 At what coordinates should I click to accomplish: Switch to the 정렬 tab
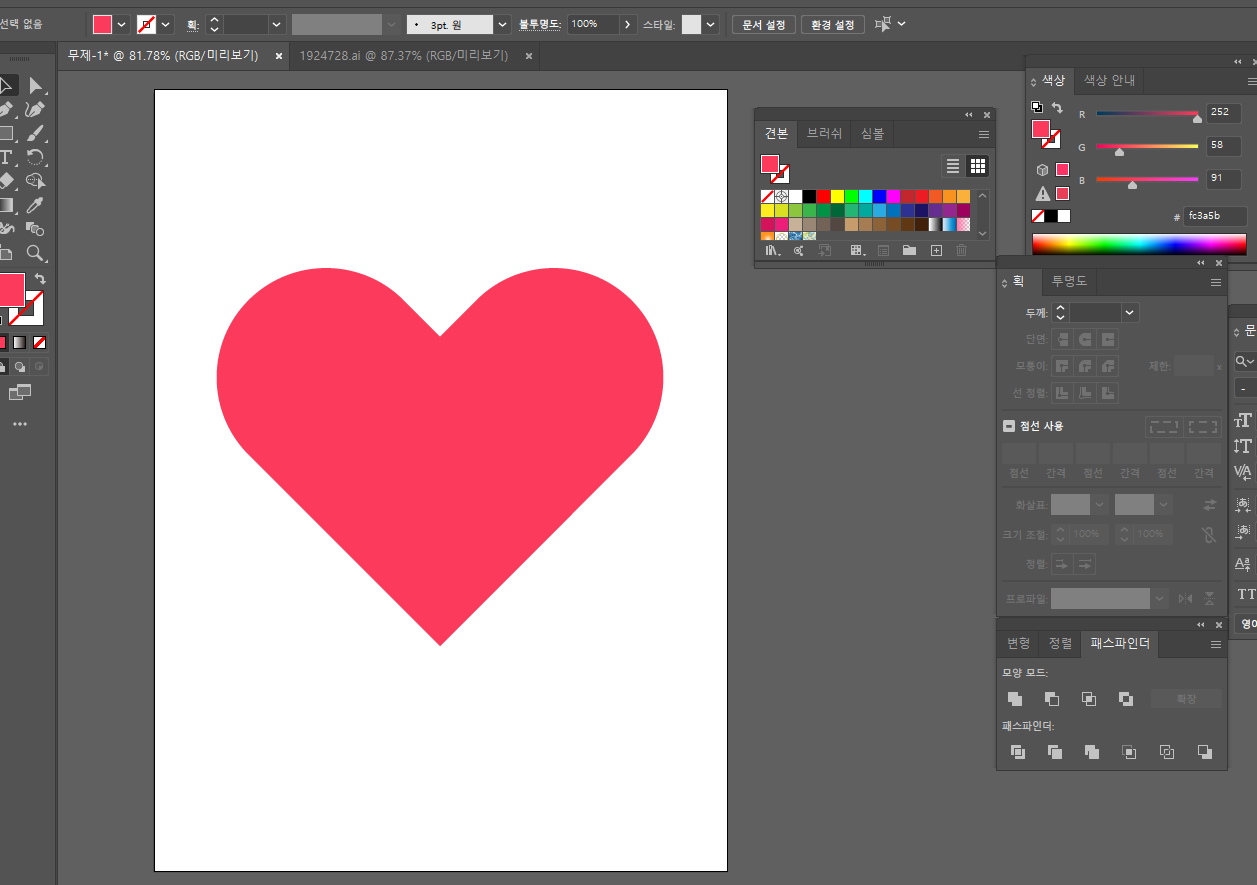click(1060, 644)
